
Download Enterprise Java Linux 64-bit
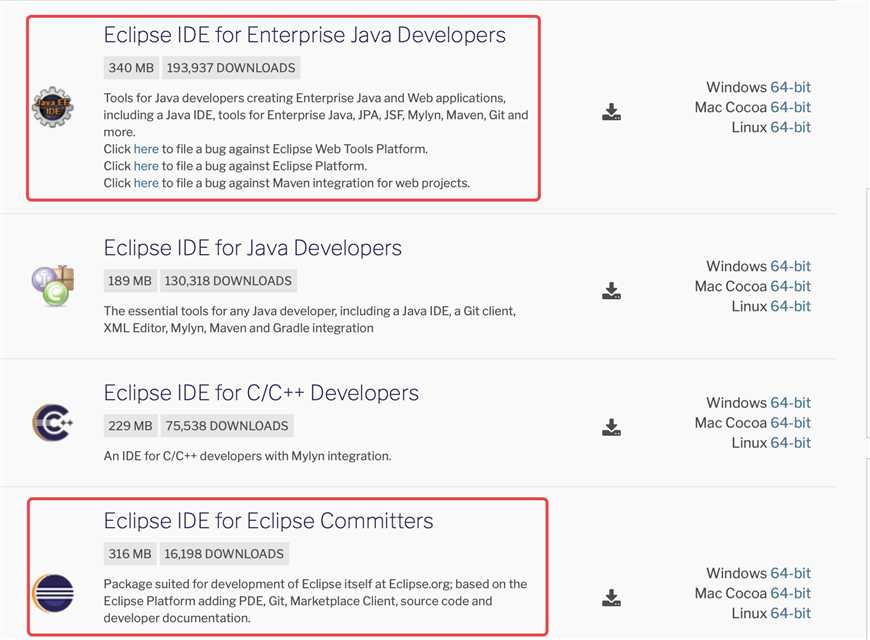pyautogui.click(x=790, y=127)
